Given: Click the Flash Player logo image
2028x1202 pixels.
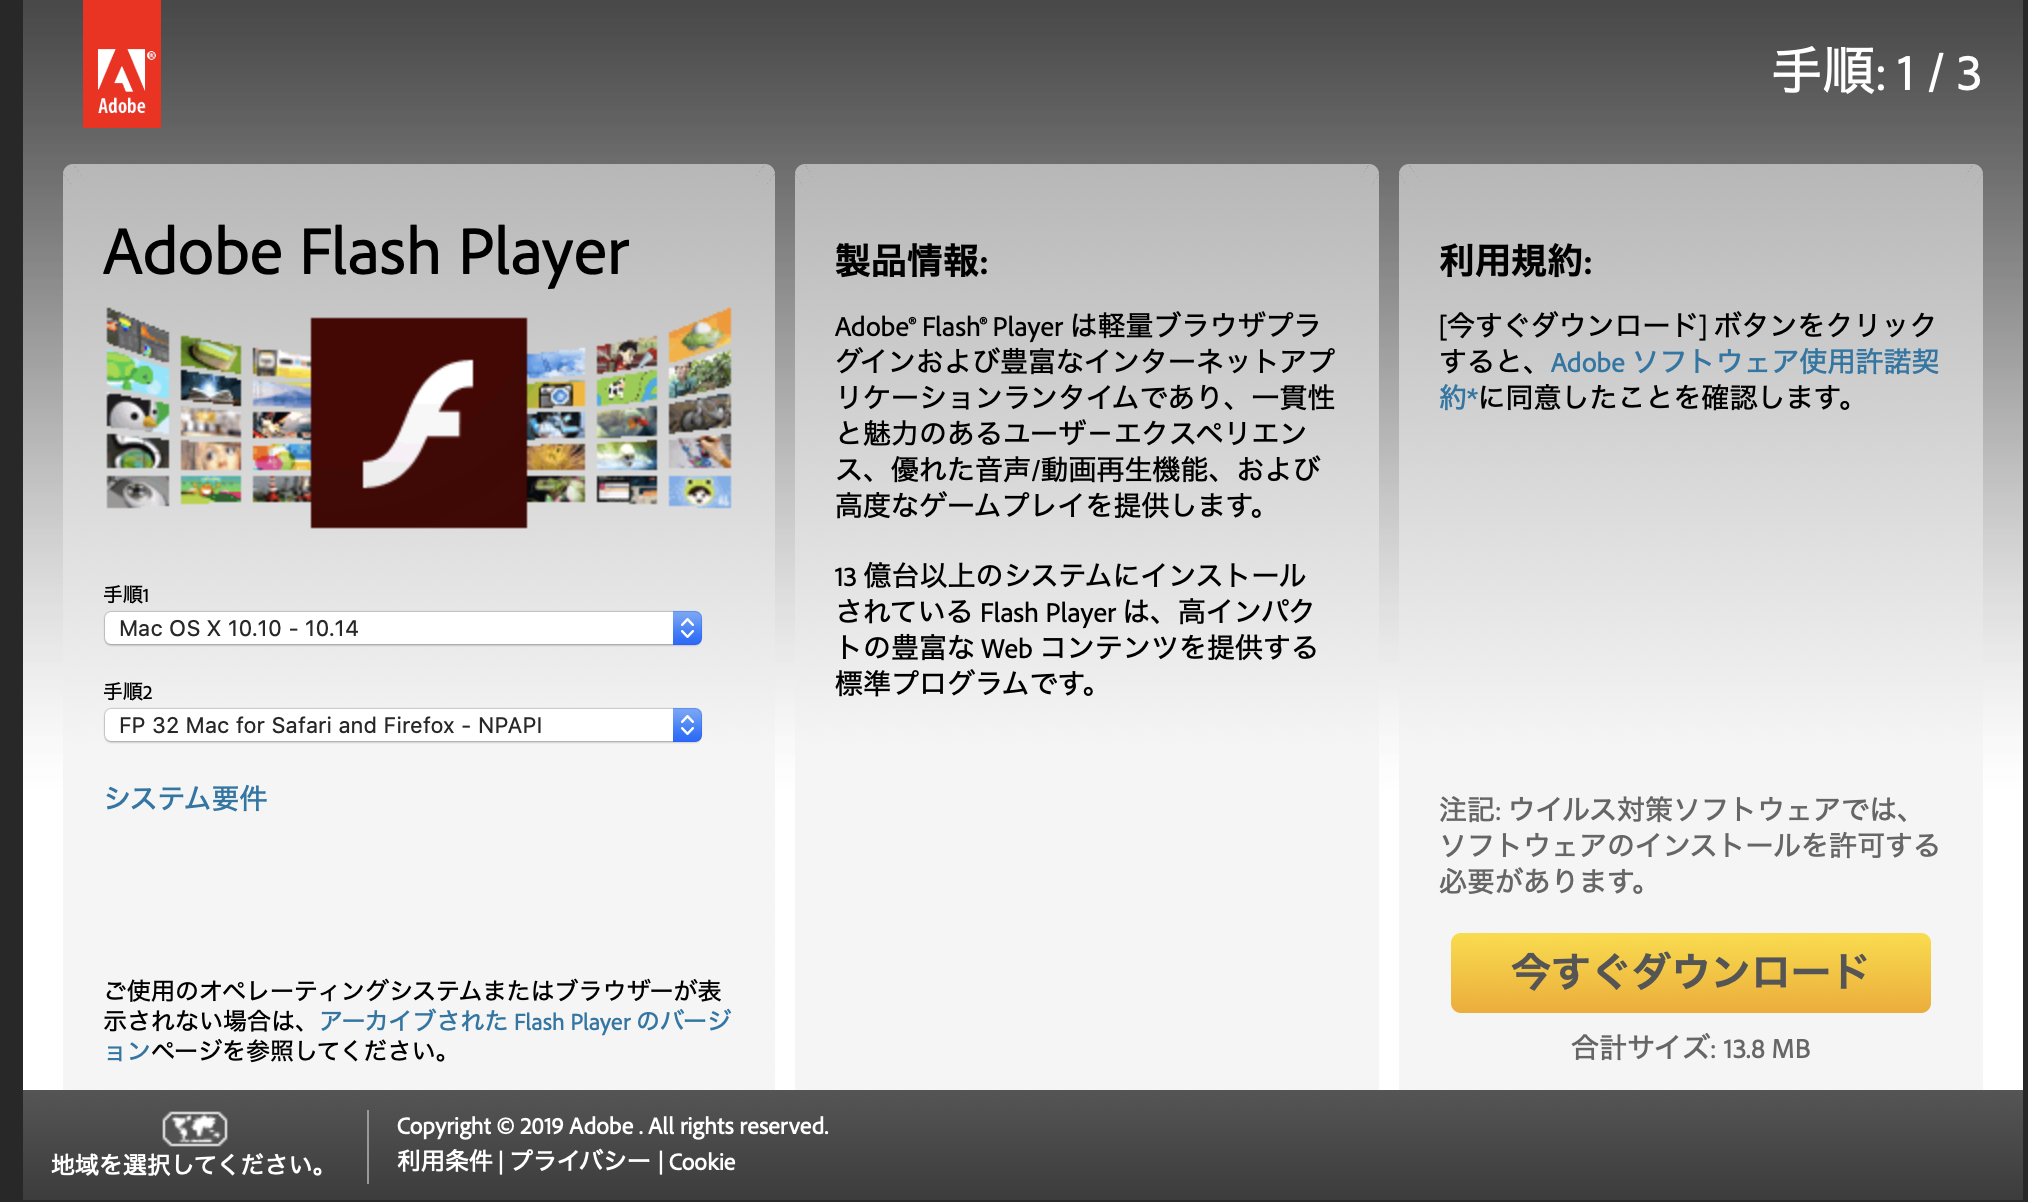Looking at the screenshot, I should (x=419, y=422).
